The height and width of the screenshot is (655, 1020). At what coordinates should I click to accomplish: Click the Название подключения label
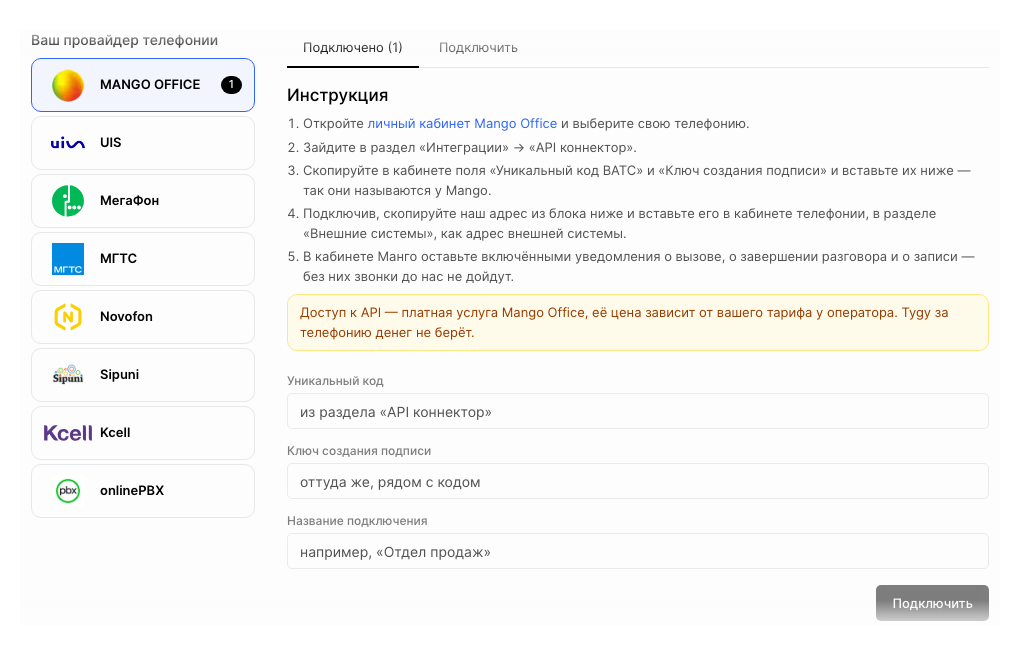[x=357, y=520]
